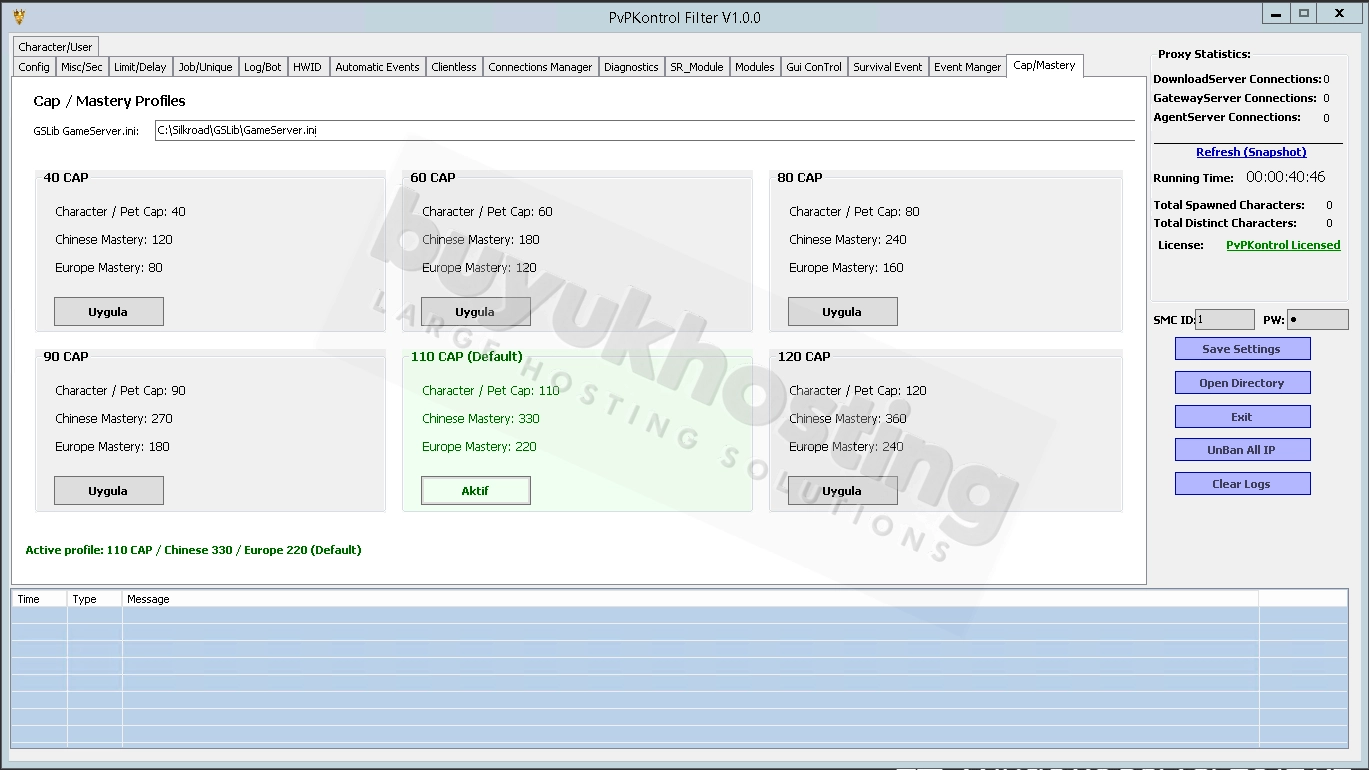Click the Aktif button in 110 CAP
Image resolution: width=1369 pixels, height=770 pixels.
click(475, 490)
